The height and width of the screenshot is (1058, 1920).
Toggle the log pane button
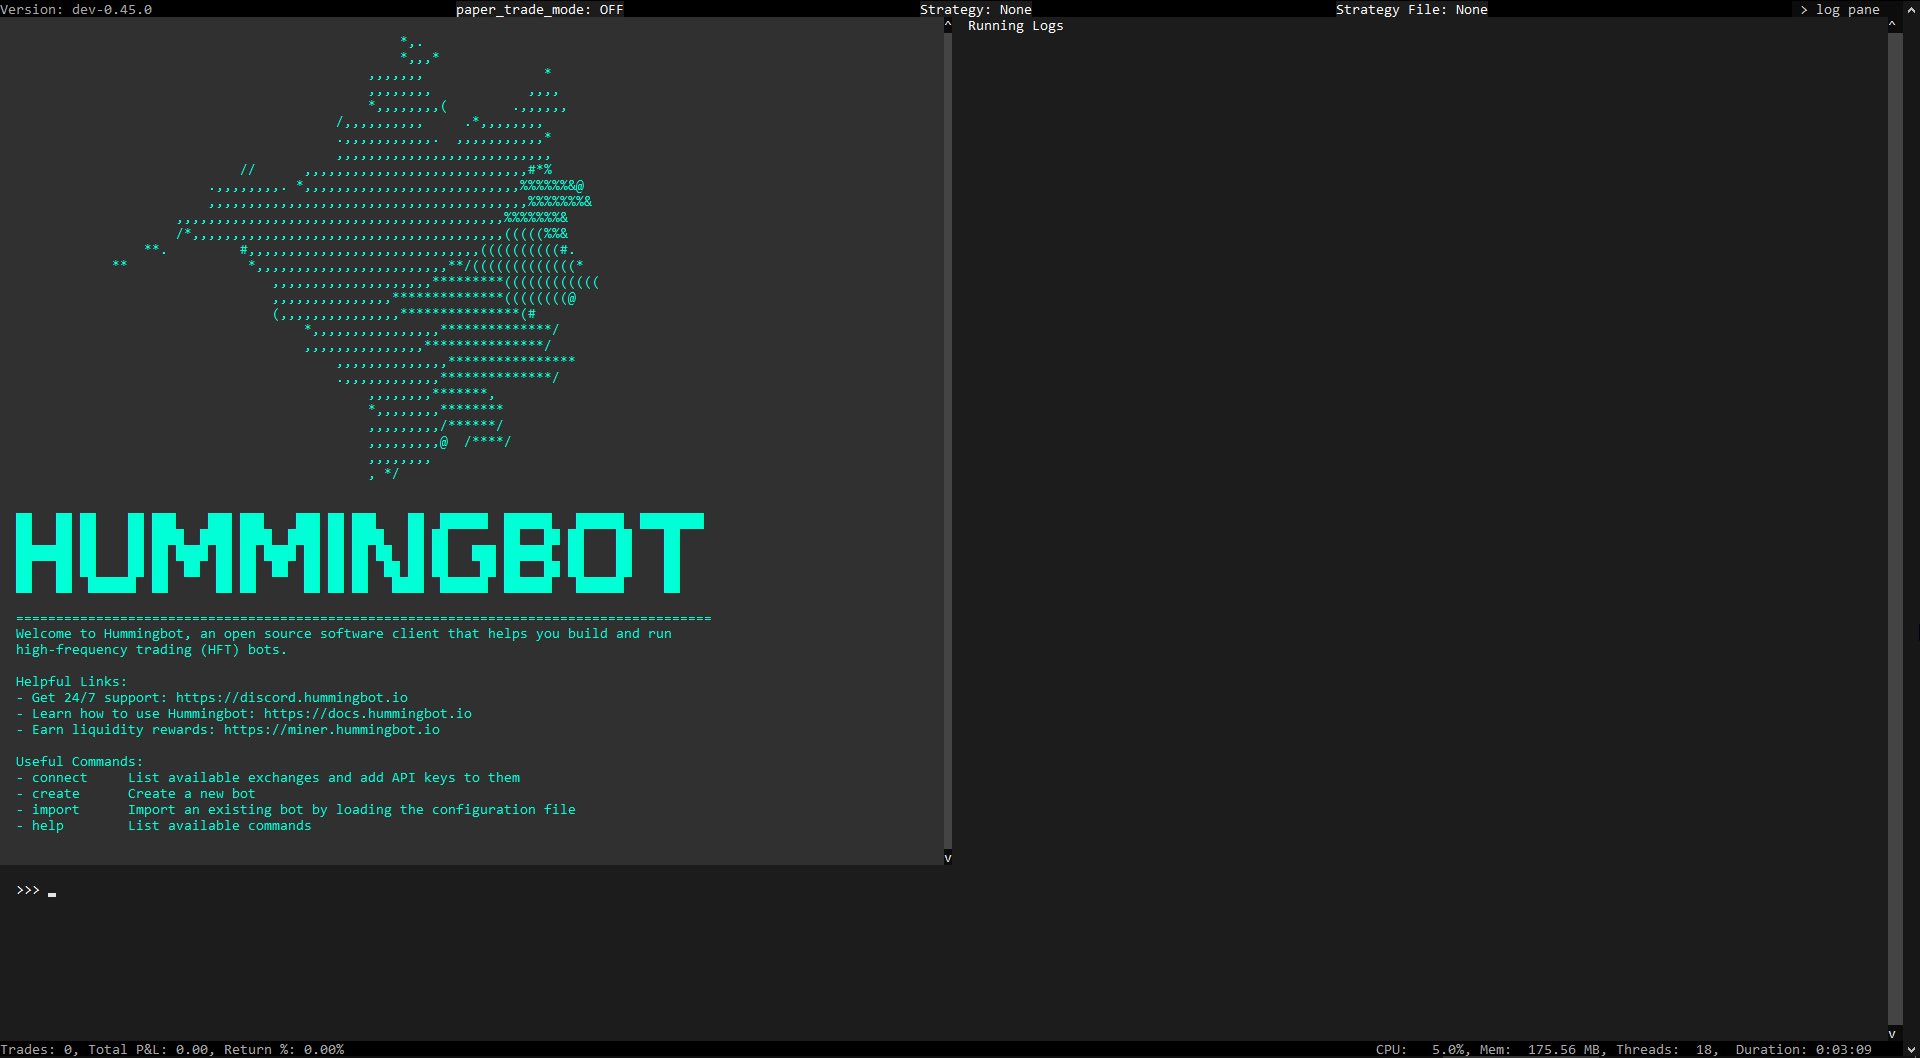[x=1840, y=9]
